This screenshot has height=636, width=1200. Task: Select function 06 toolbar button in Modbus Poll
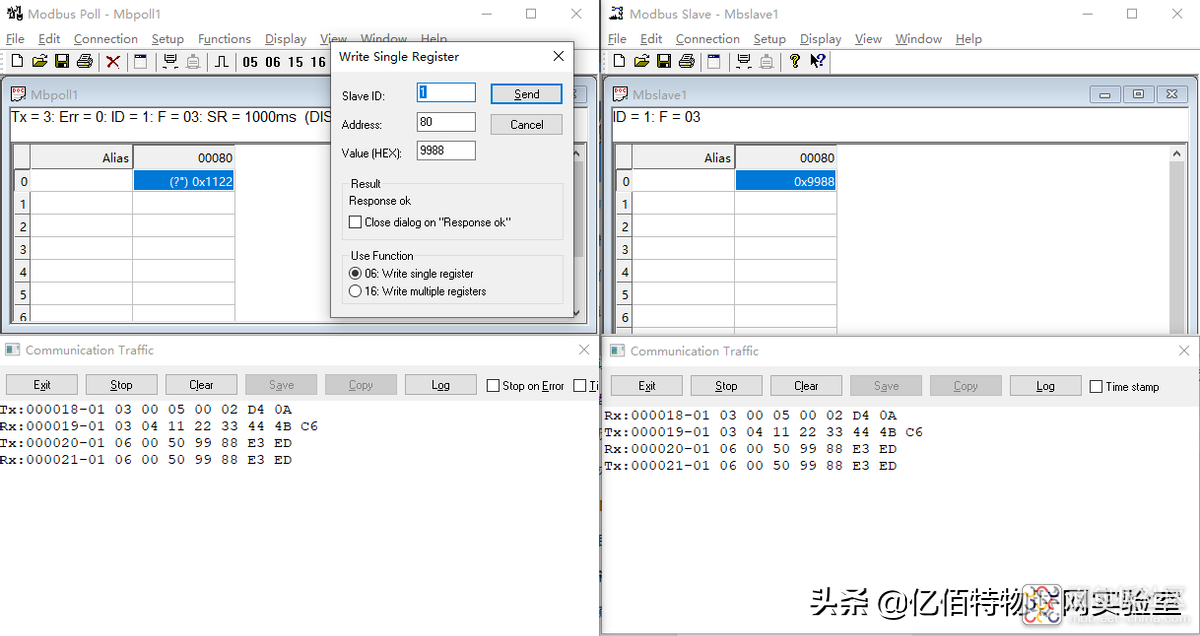coord(273,62)
